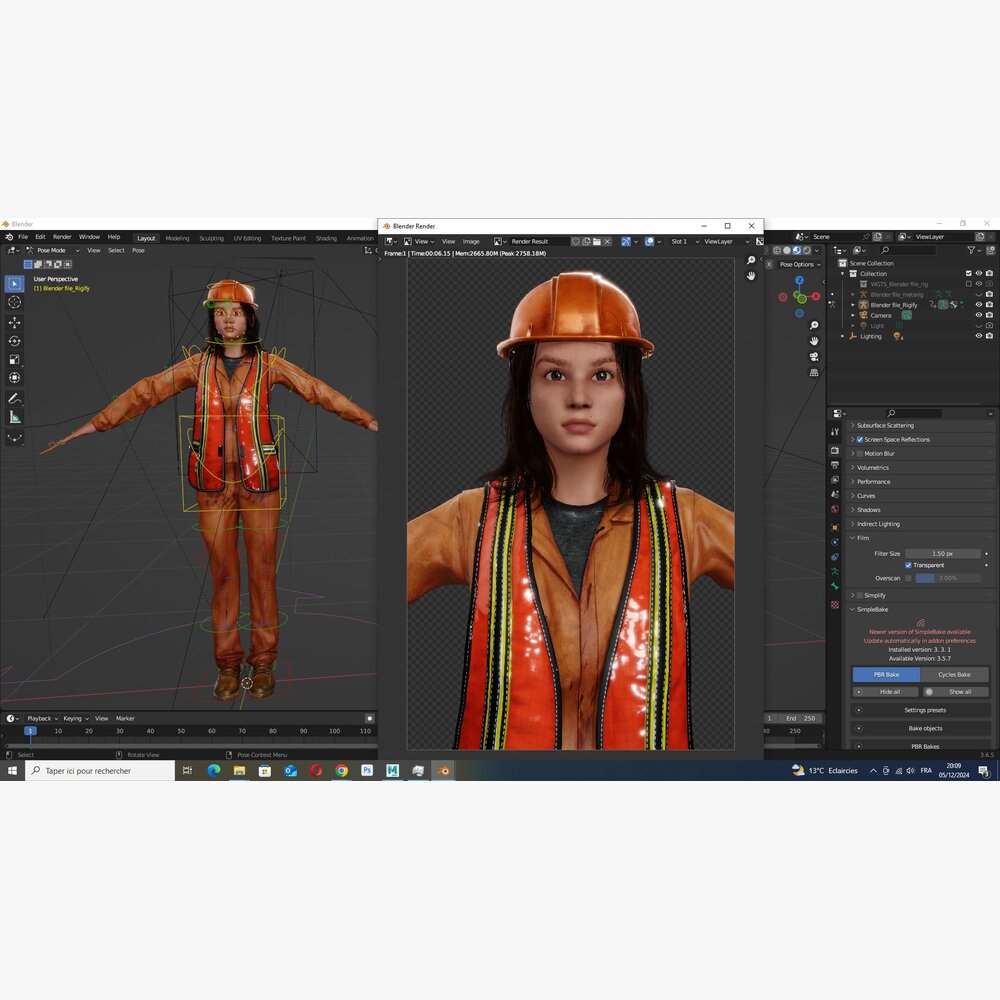Image resolution: width=1000 pixels, height=1000 pixels.
Task: Open the Render menu
Action: click(x=62, y=237)
